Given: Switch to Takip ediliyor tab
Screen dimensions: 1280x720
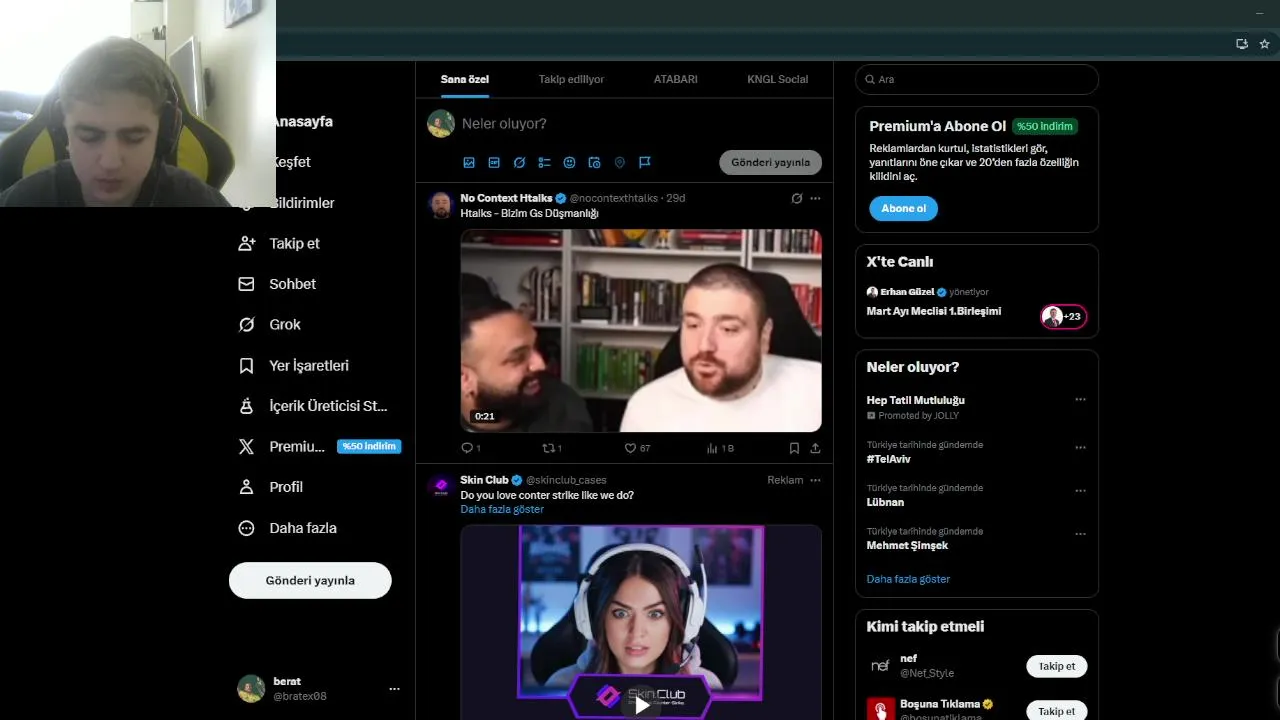Looking at the screenshot, I should click(x=571, y=79).
